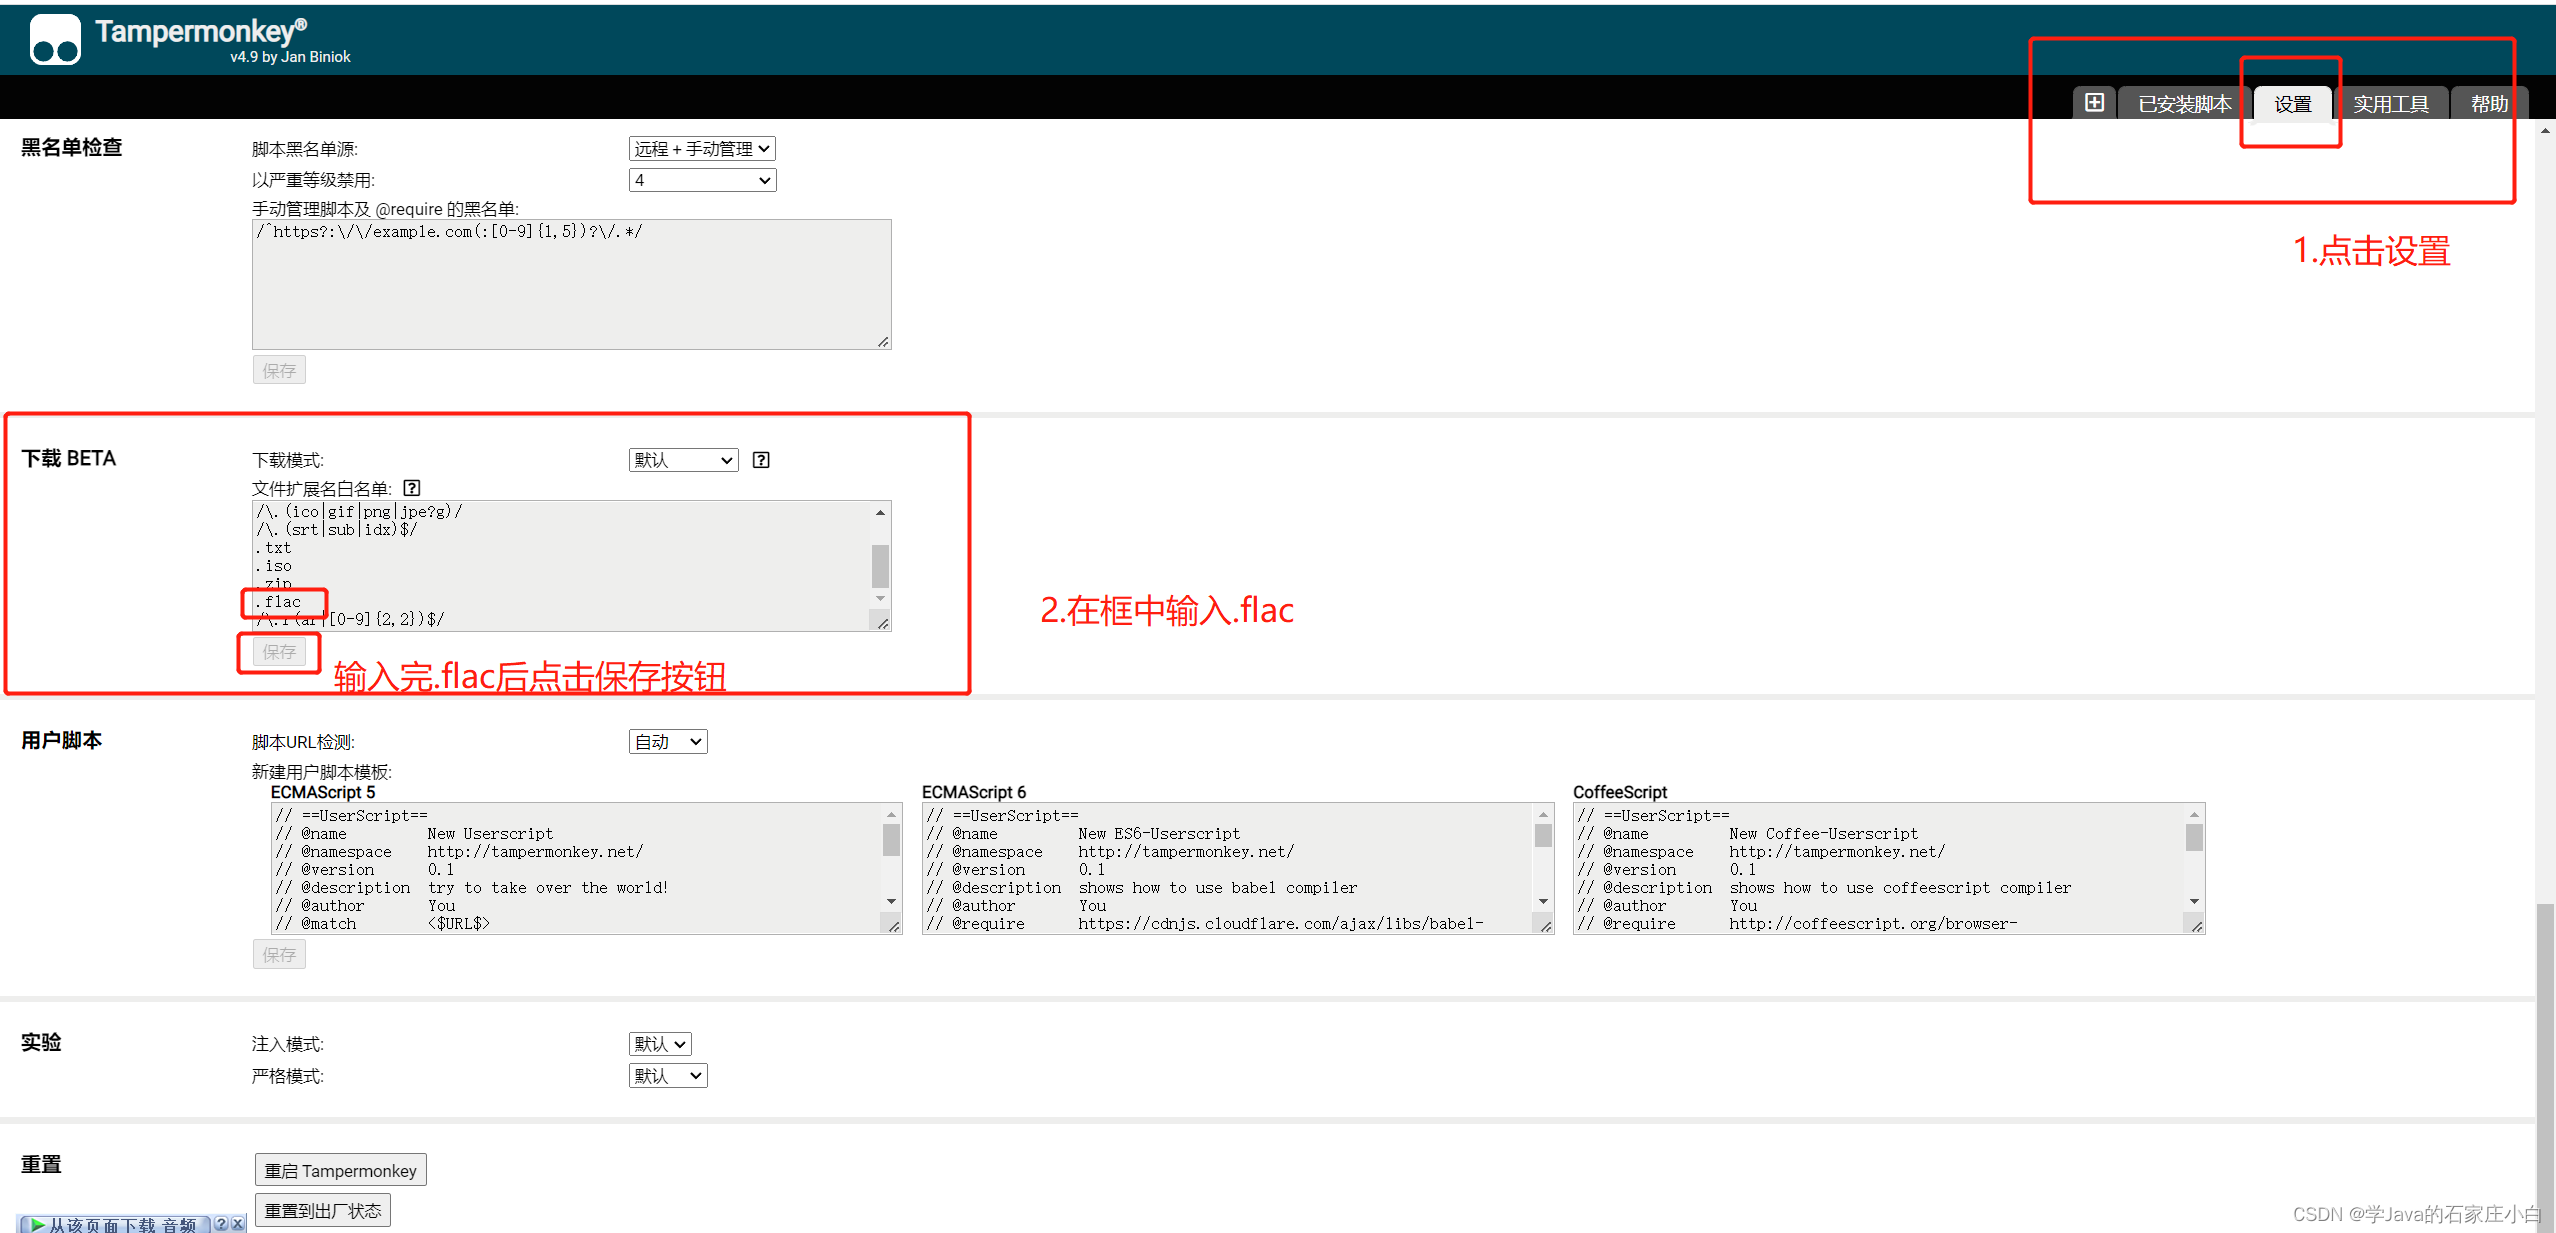Open the 下载模式 dropdown

pyautogui.click(x=682, y=460)
